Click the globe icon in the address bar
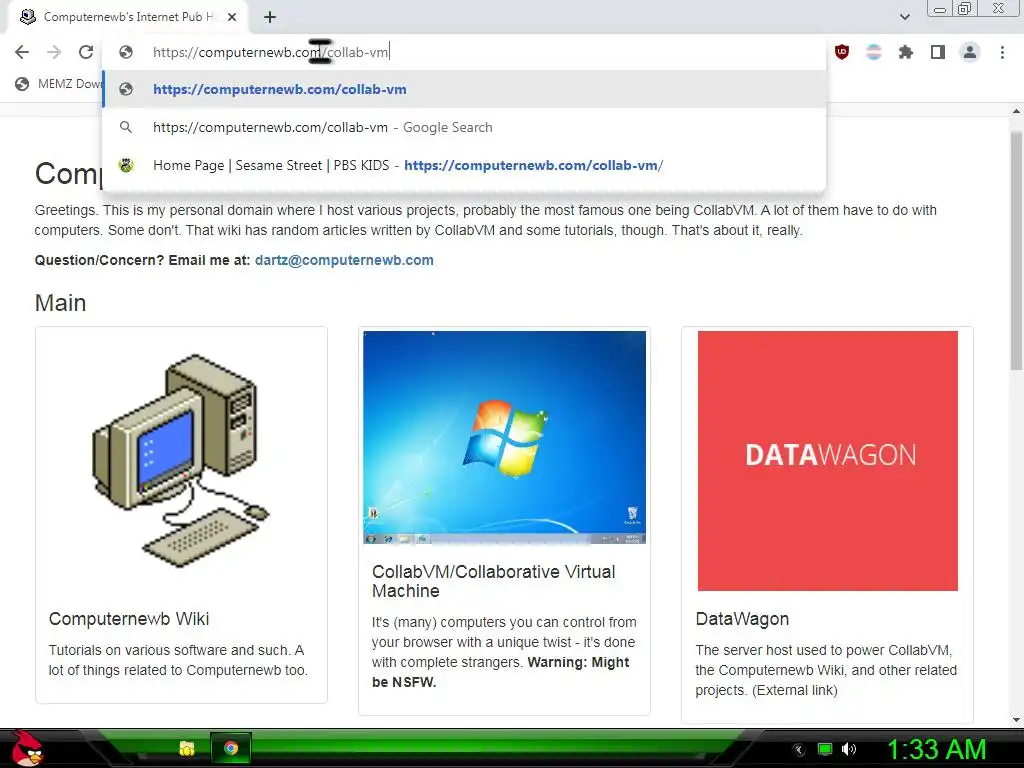Image resolution: width=1024 pixels, height=768 pixels. coord(126,52)
